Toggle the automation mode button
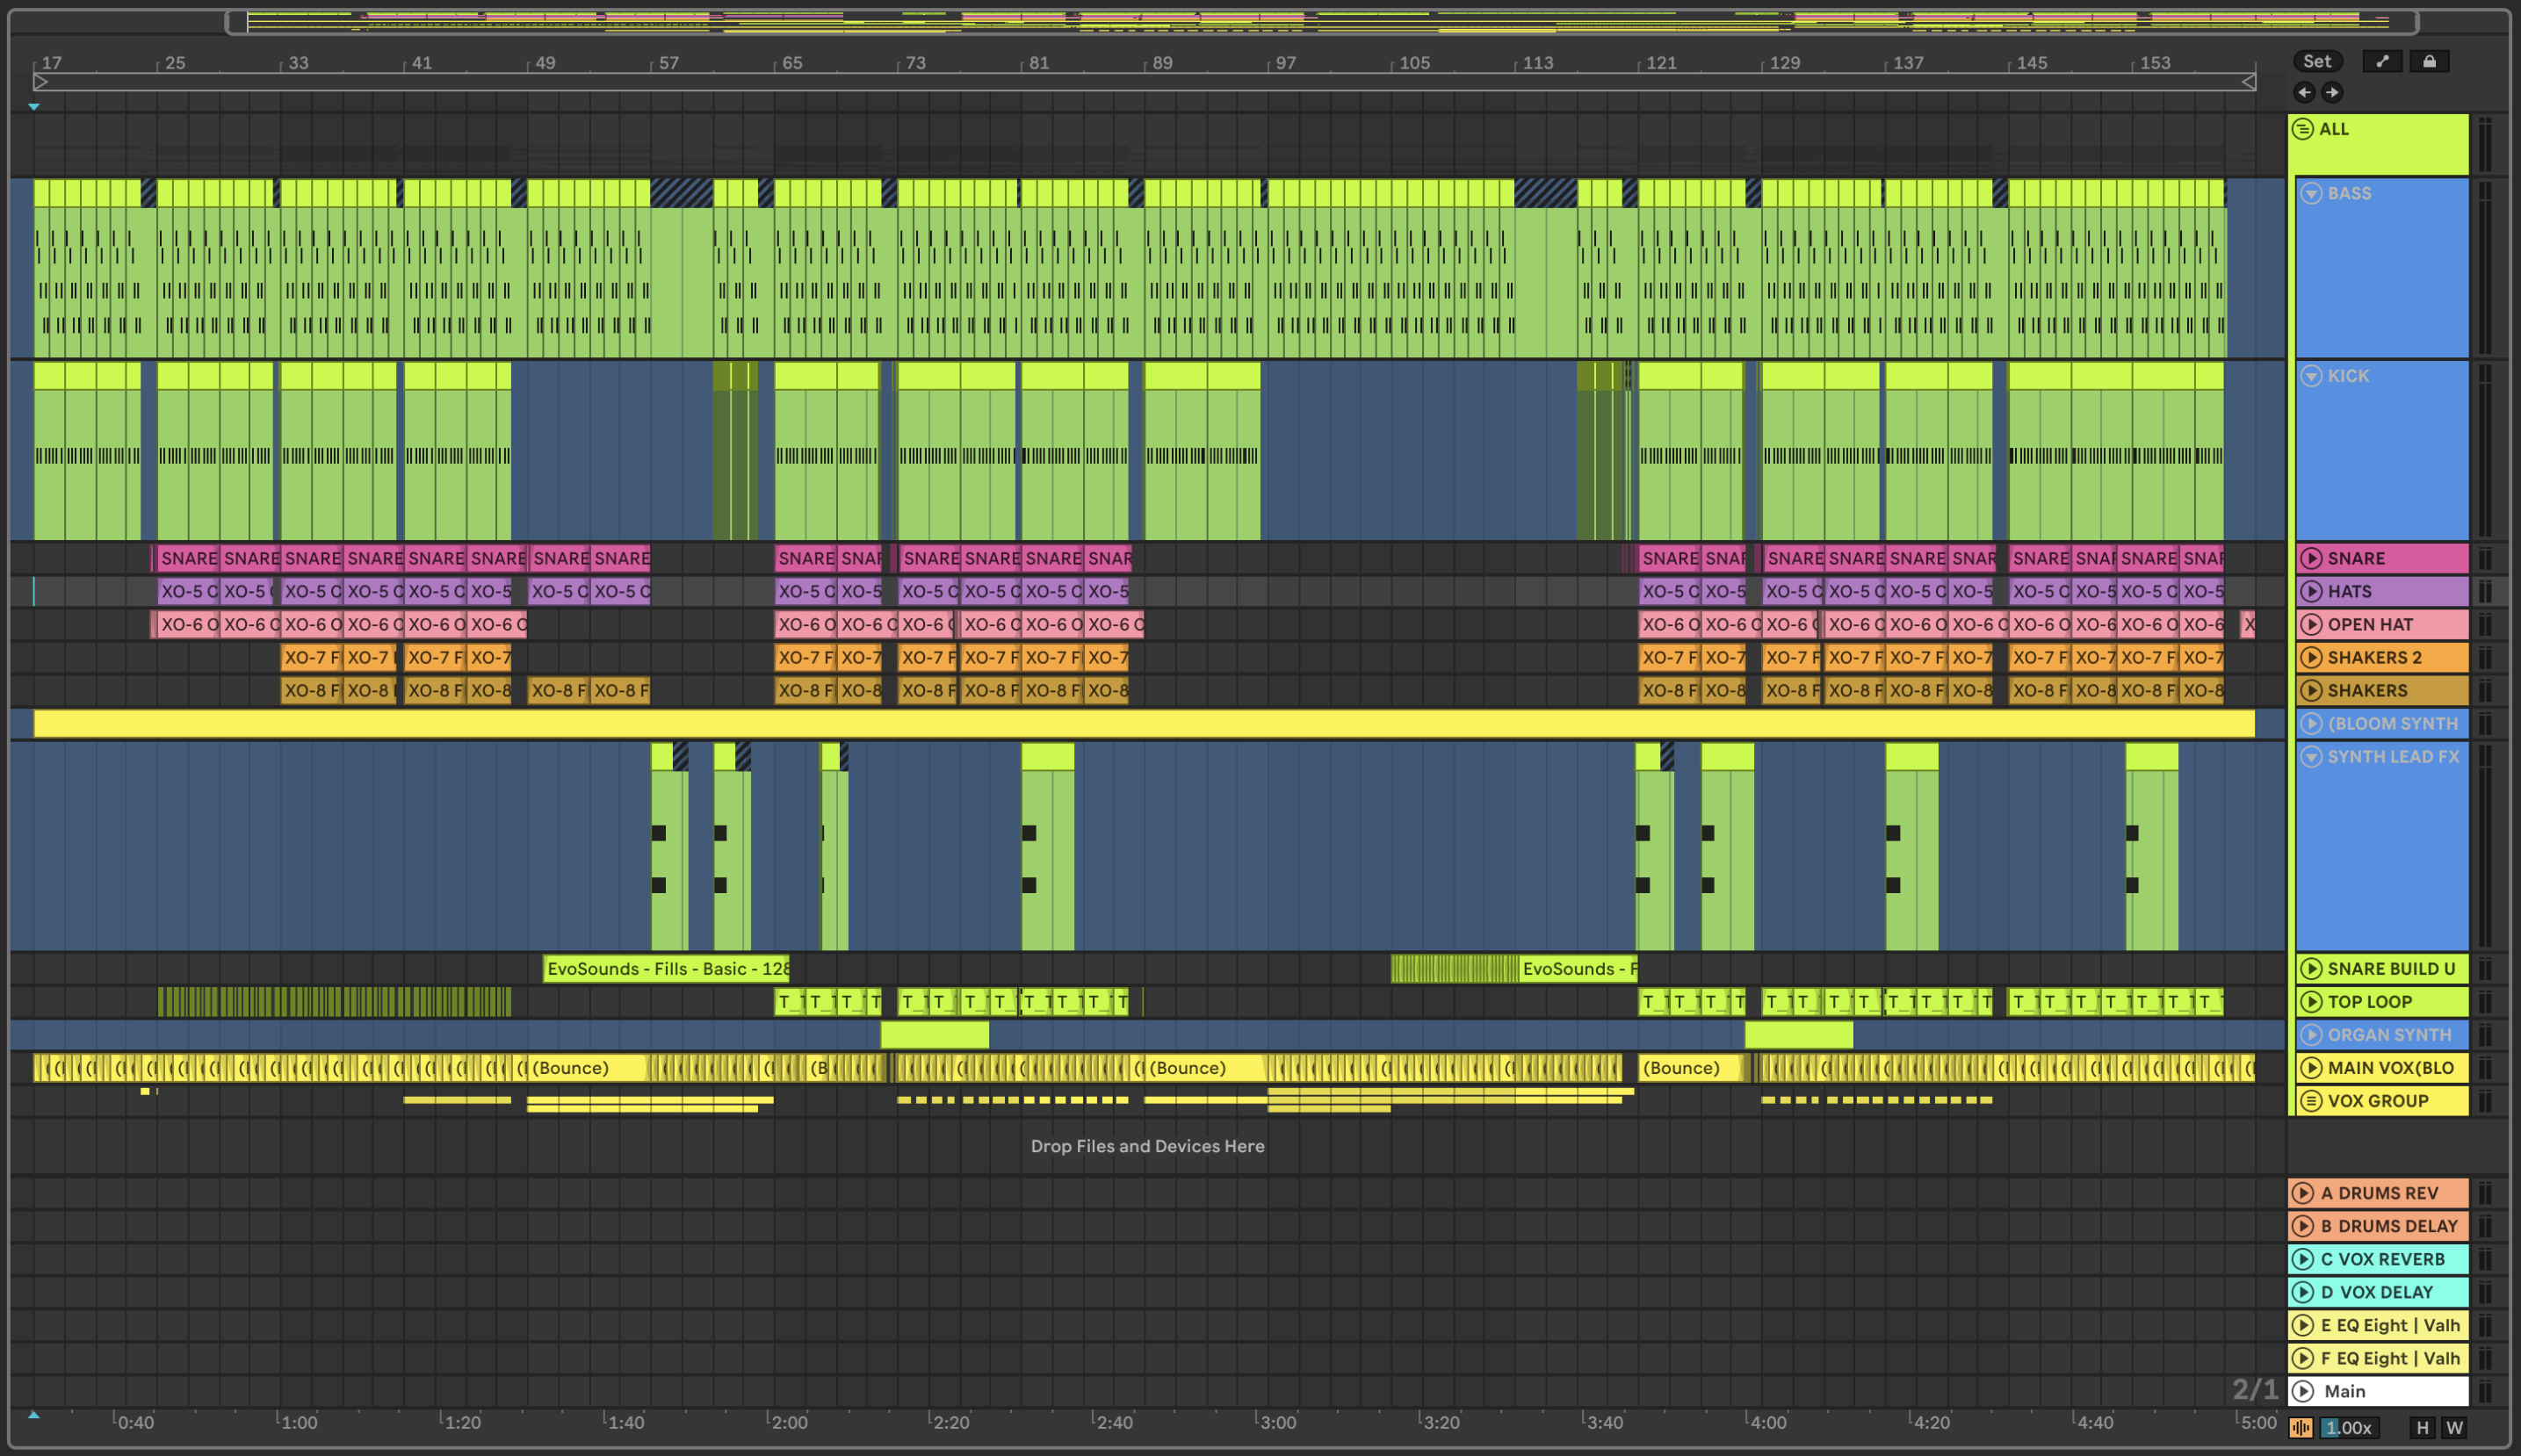 [2382, 61]
